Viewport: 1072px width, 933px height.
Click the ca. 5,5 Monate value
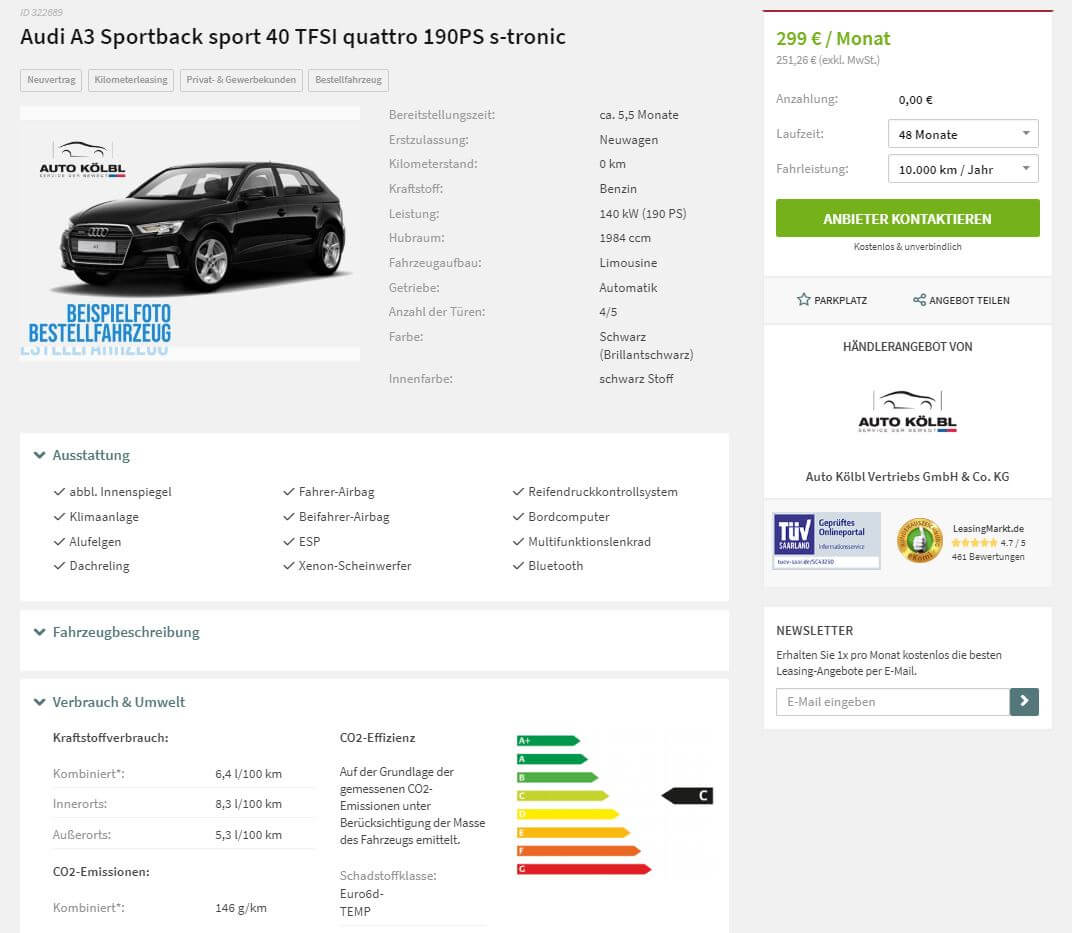tap(639, 115)
